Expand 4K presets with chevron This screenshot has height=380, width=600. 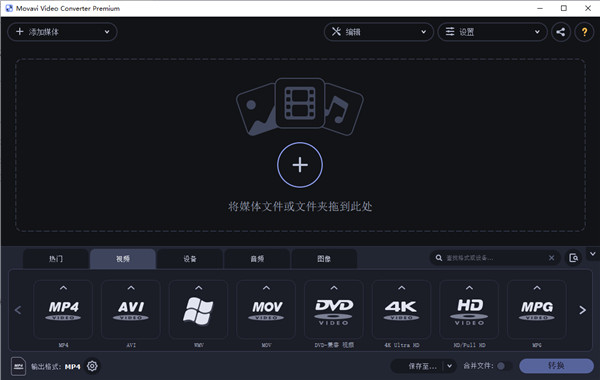401,288
